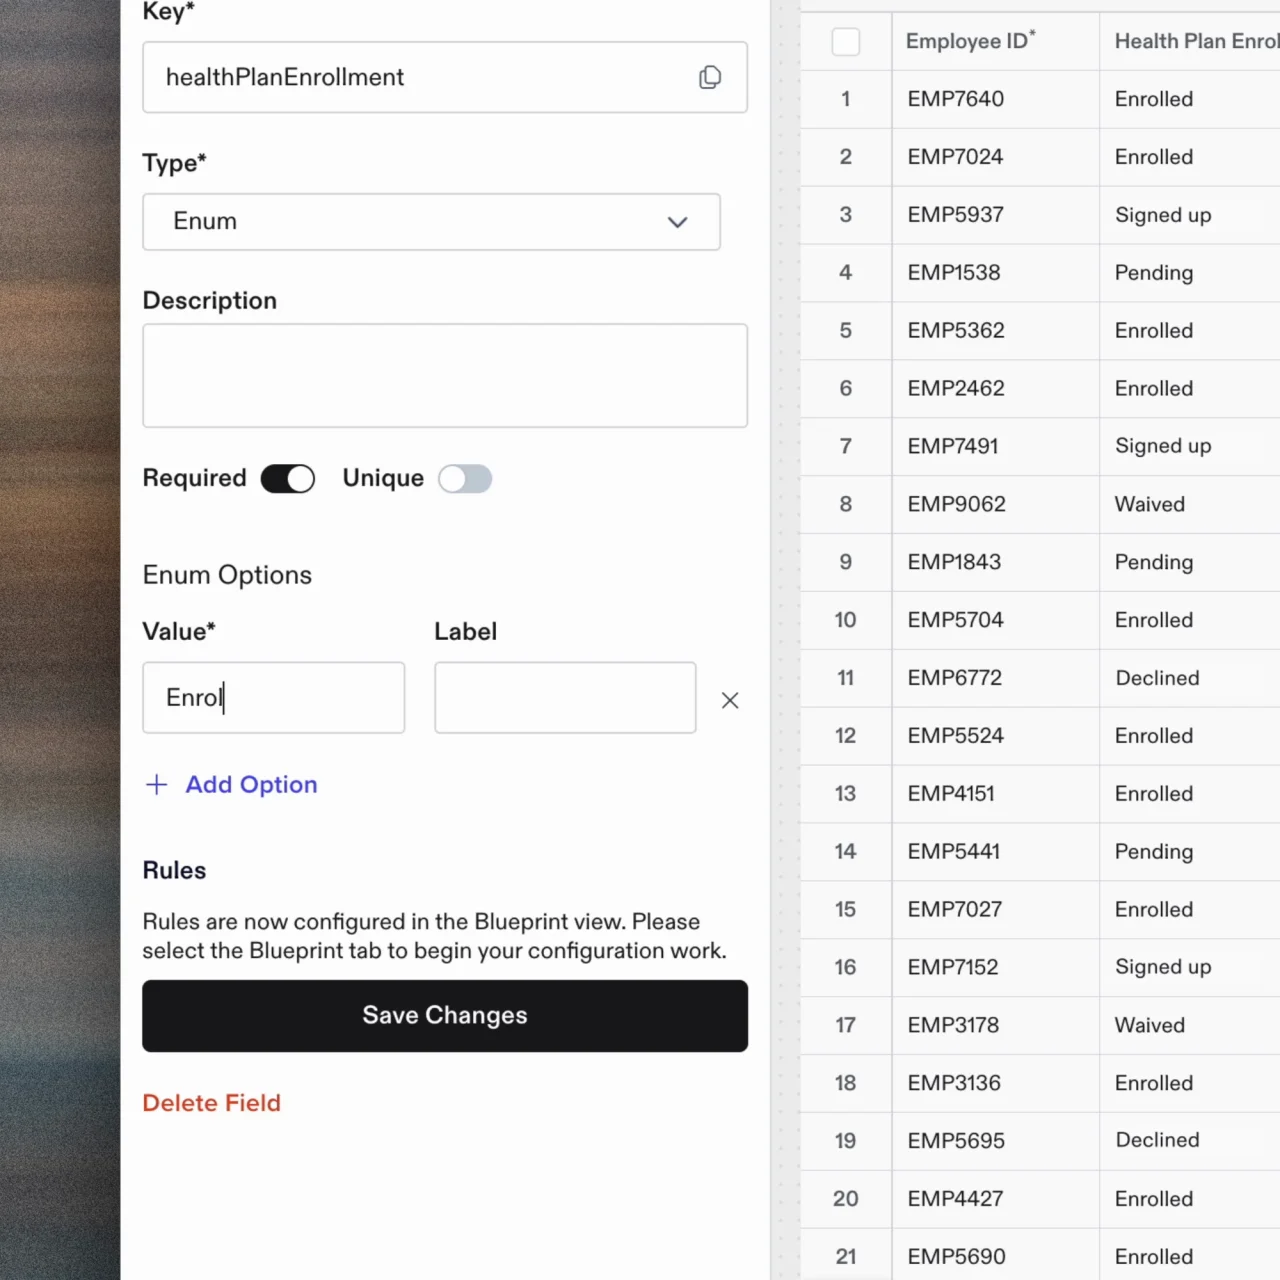
Task: Click the Declined cell for EMP6772
Action: click(1157, 678)
